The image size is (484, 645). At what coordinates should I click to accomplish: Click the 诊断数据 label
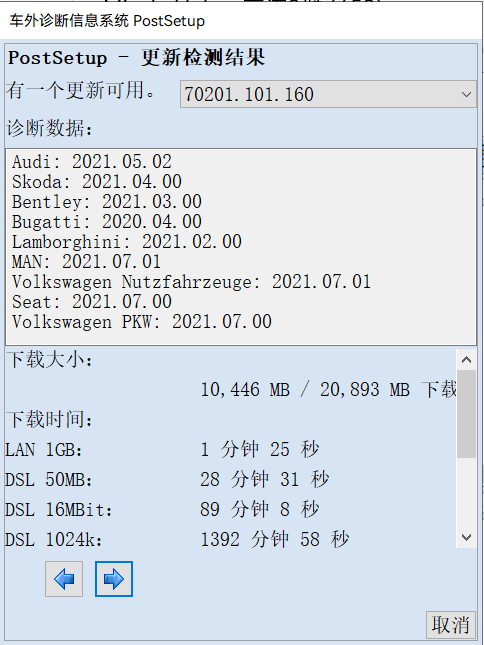(49, 128)
